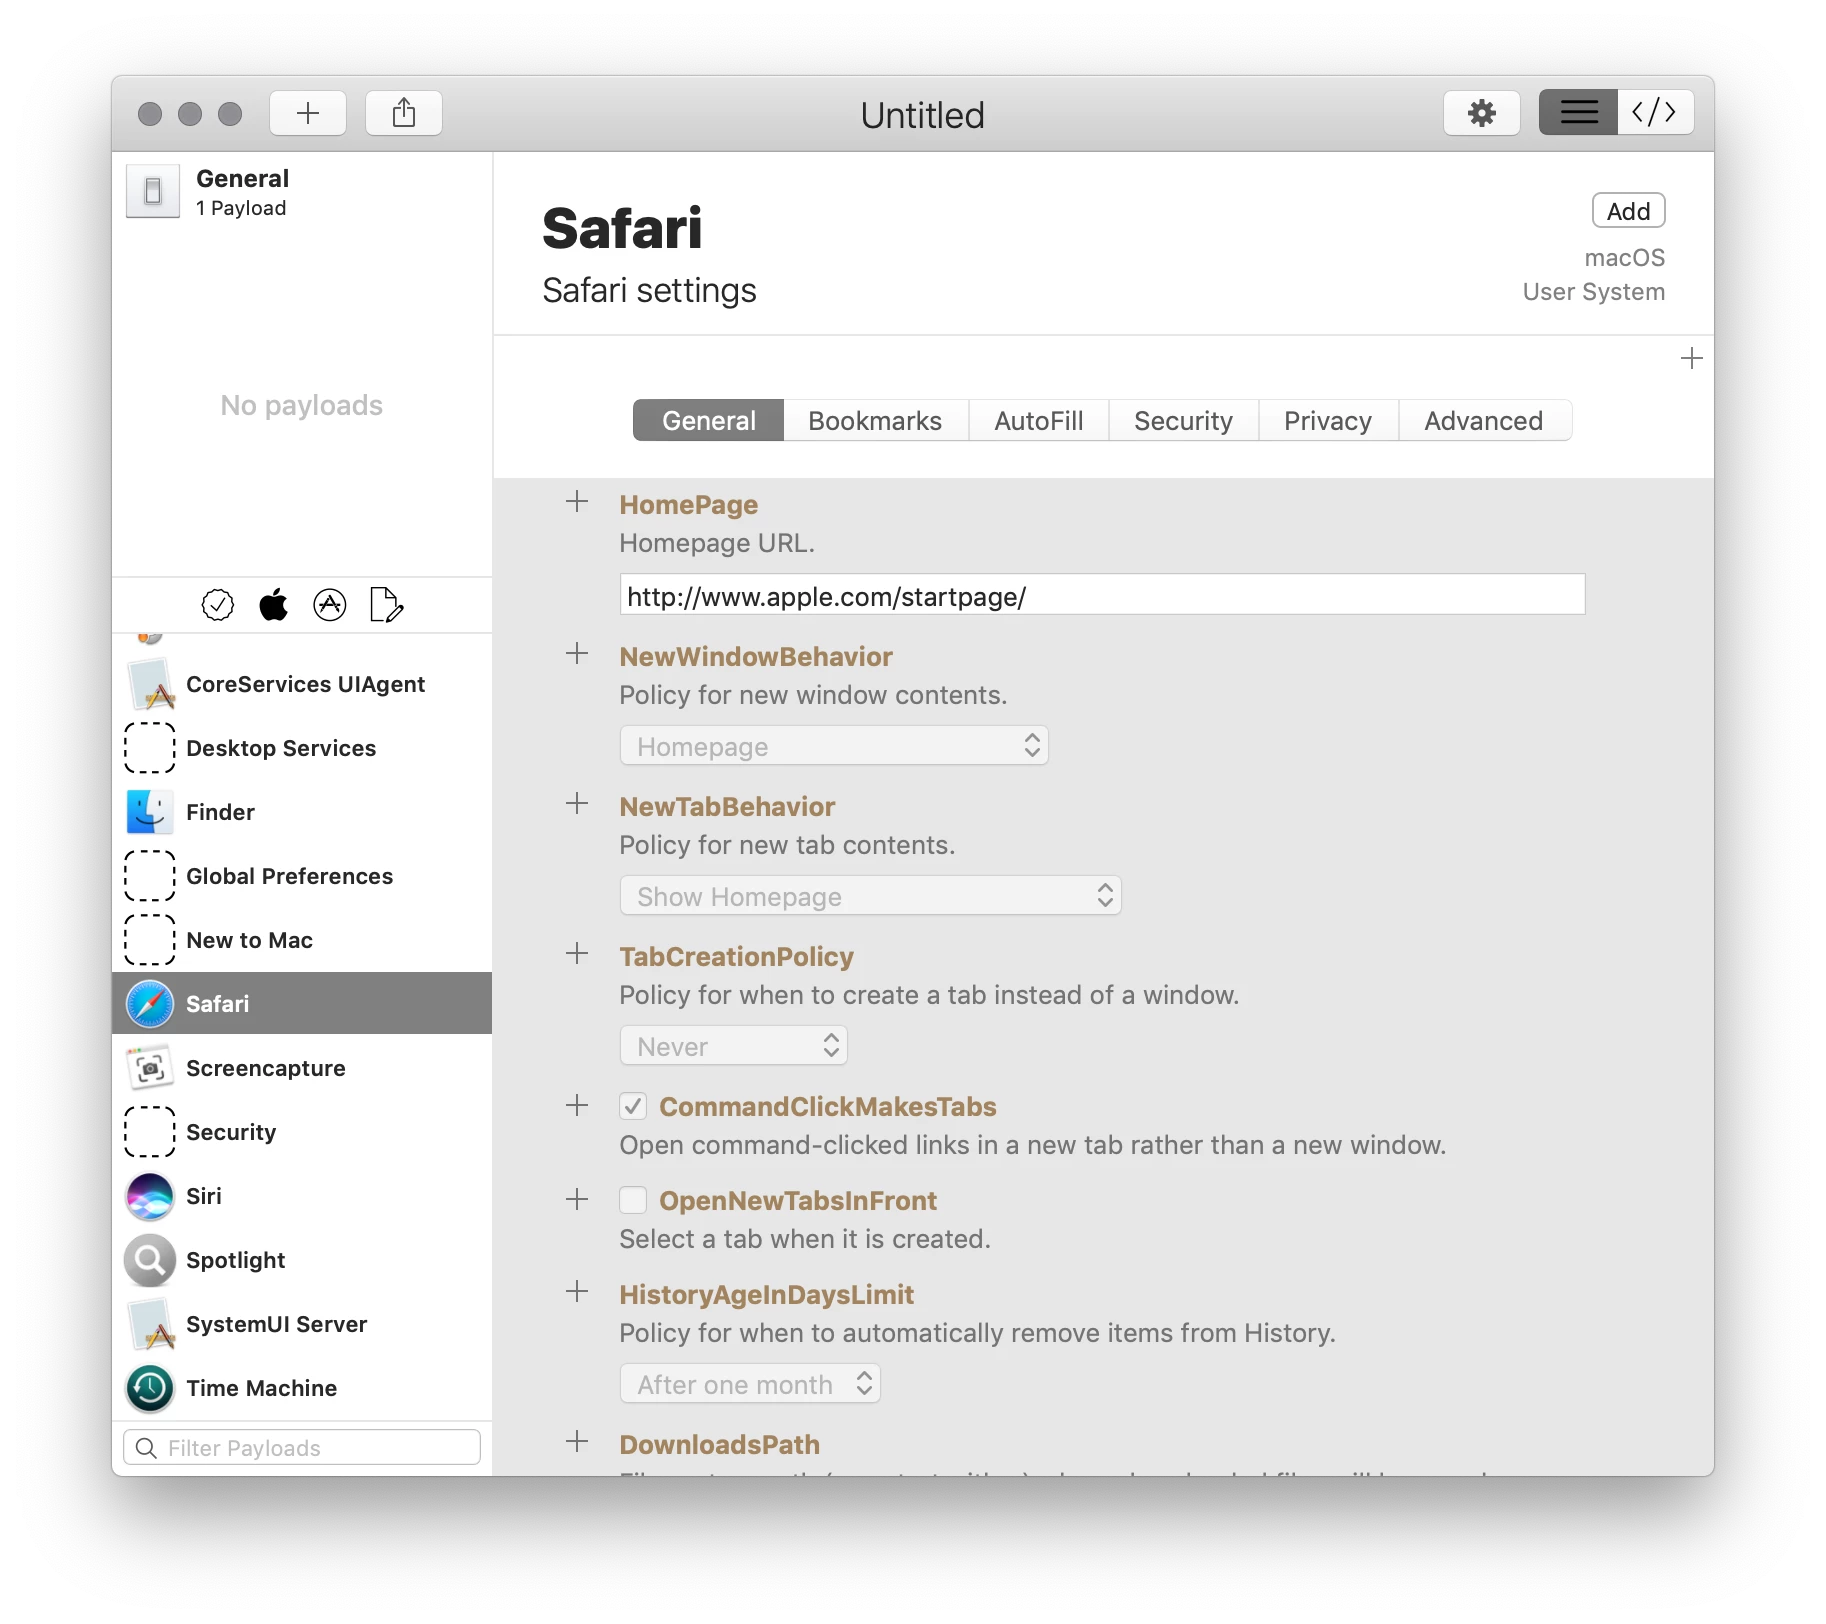Open the gear settings toolbar button

coord(1482,113)
